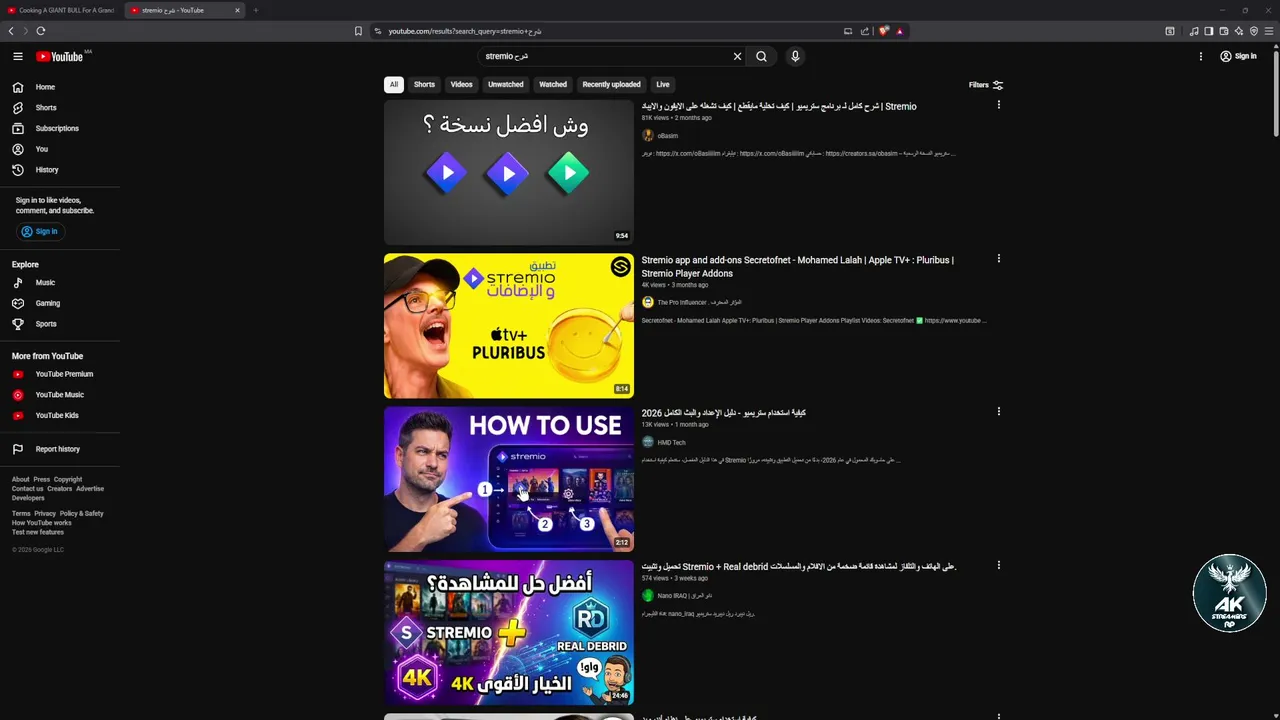Click Sign in at the top right
The height and width of the screenshot is (720, 1280).
coord(1238,56)
